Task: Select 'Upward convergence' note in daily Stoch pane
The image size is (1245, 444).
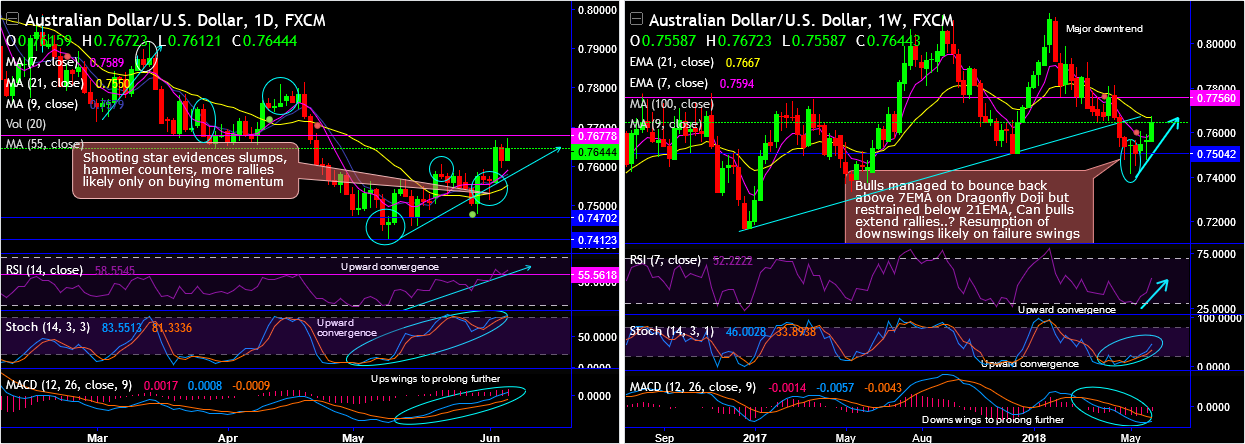Action: pyautogui.click(x=348, y=327)
